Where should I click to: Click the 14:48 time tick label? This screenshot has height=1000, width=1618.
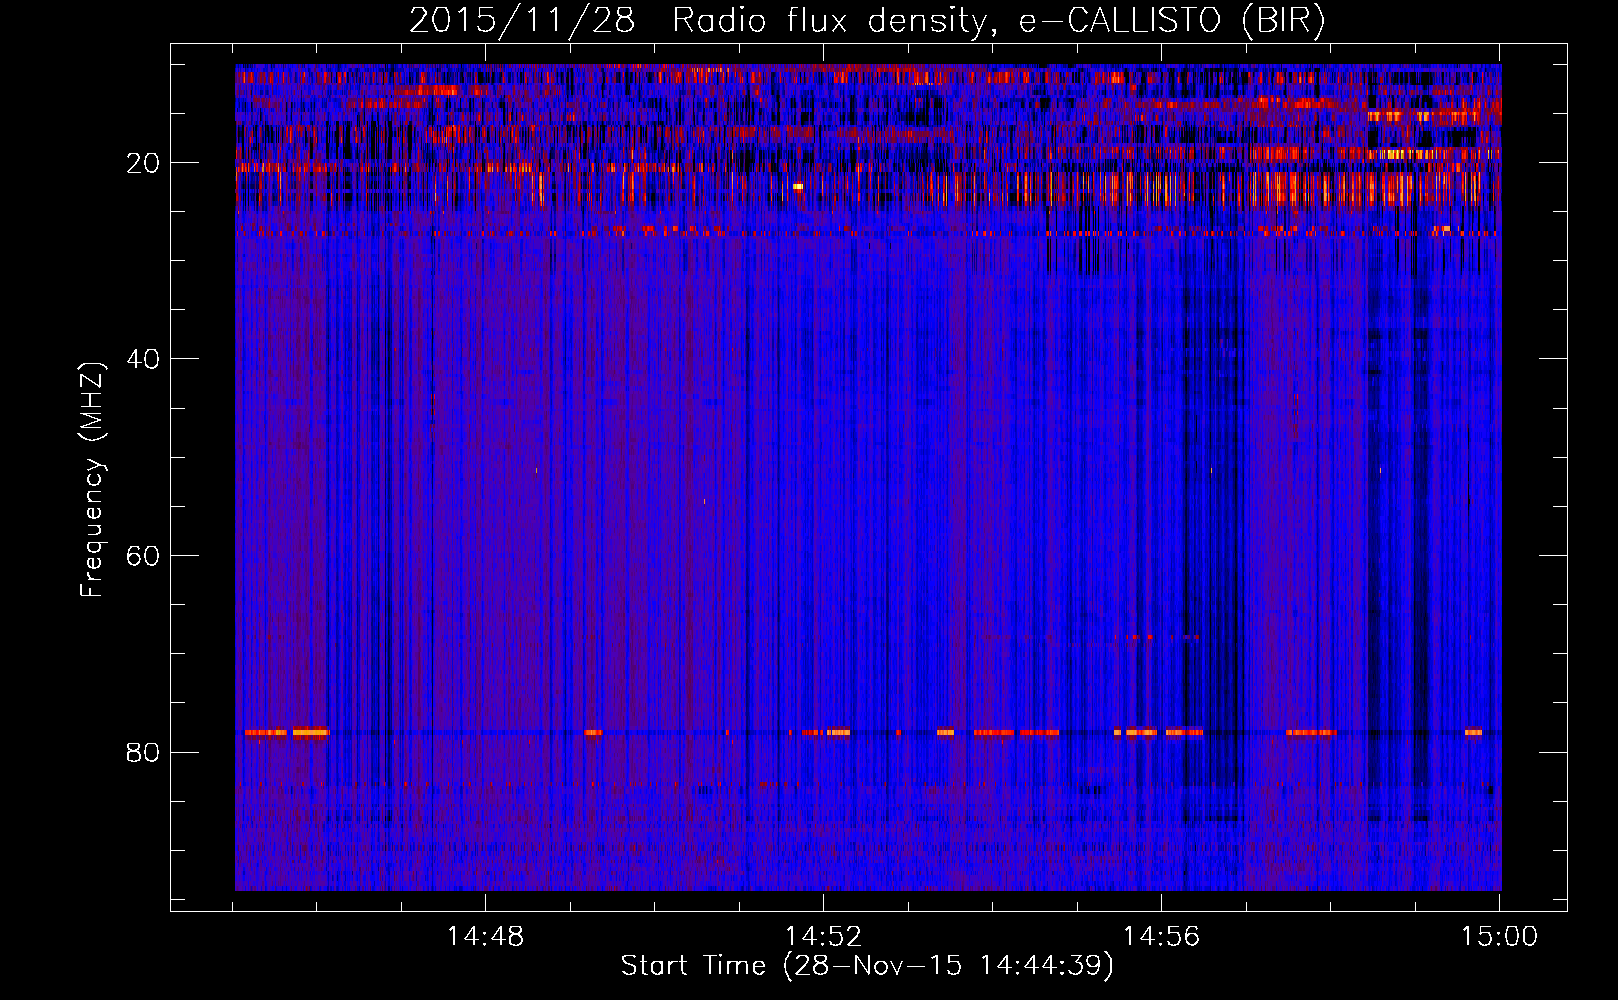[485, 937]
